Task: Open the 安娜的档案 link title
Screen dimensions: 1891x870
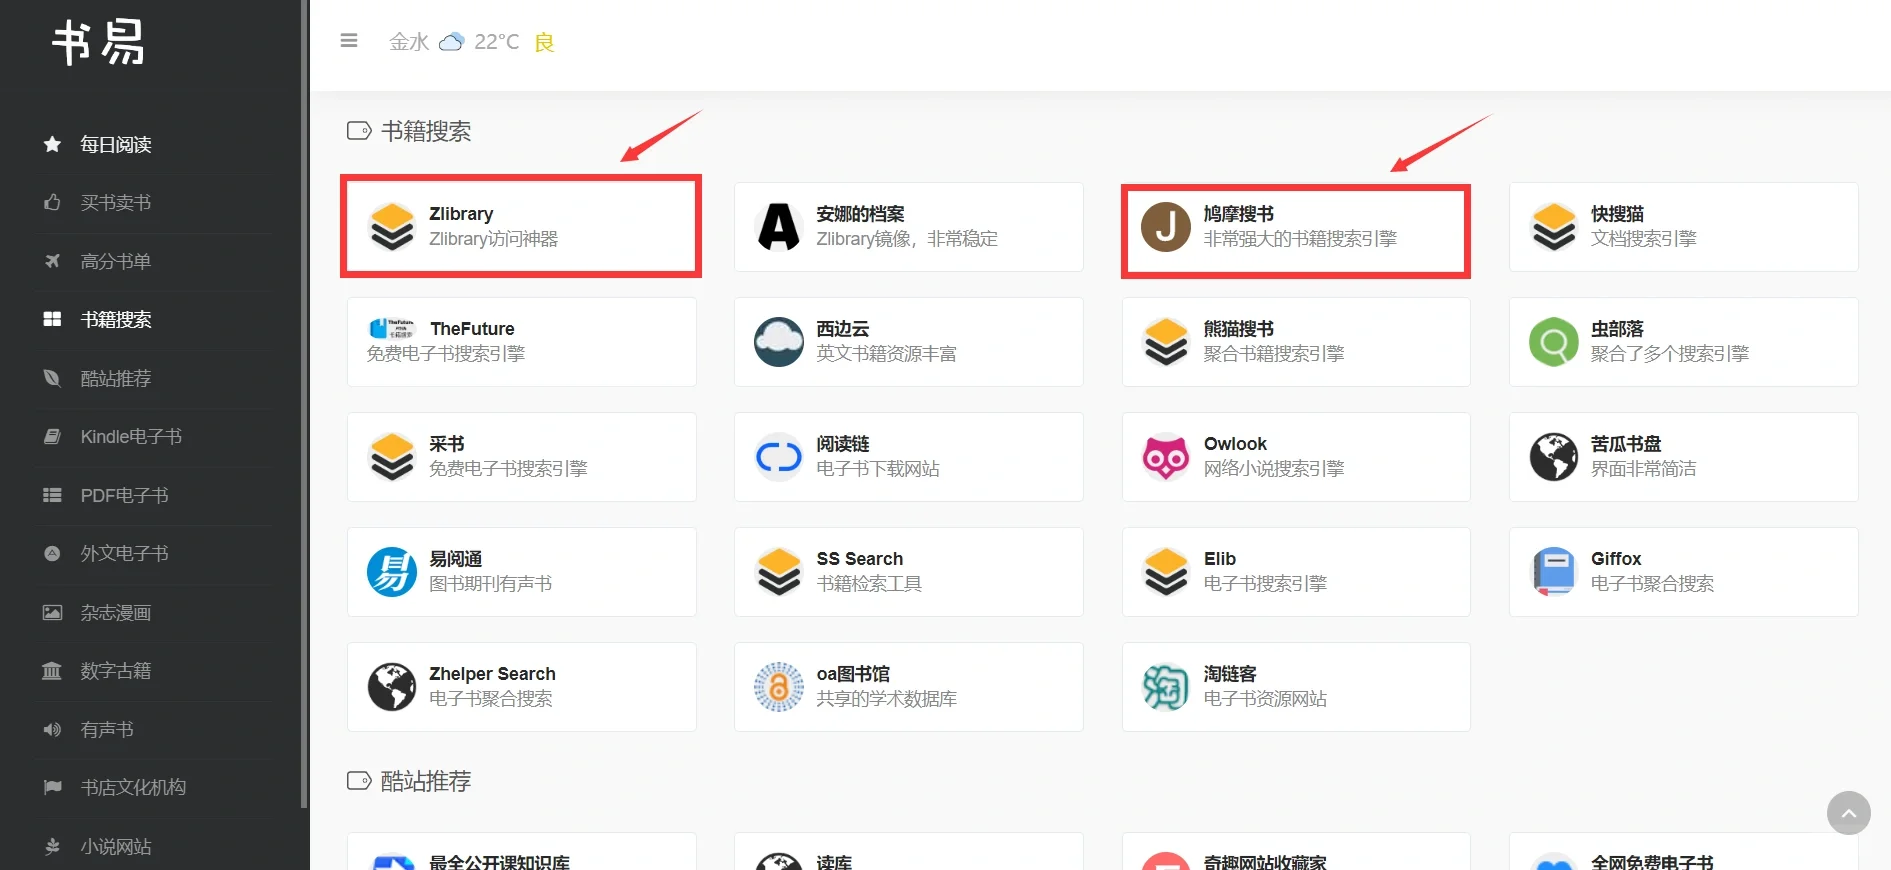Action: click(860, 214)
